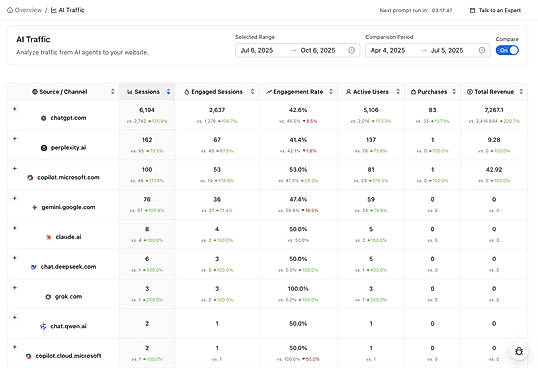The width and height of the screenshot is (538, 368).
Task: Click the flame icon in Engaged Sessions header
Action: coord(187,92)
